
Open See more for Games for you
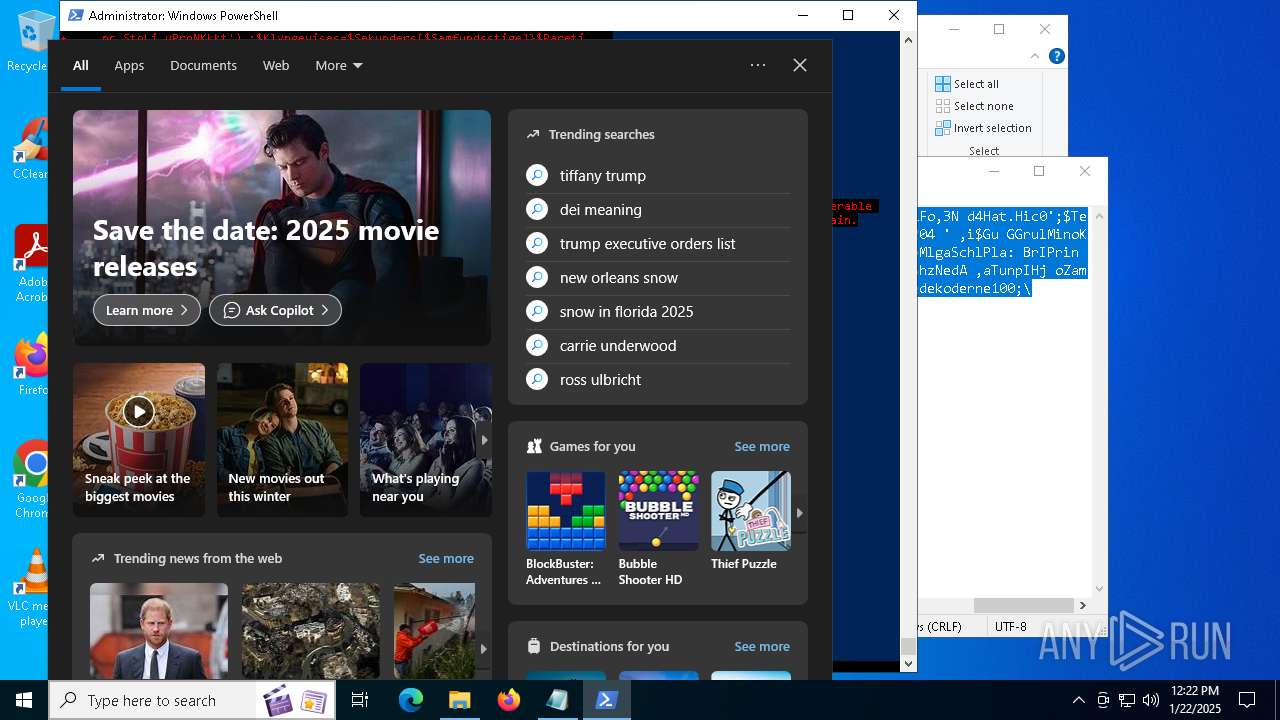coord(762,446)
